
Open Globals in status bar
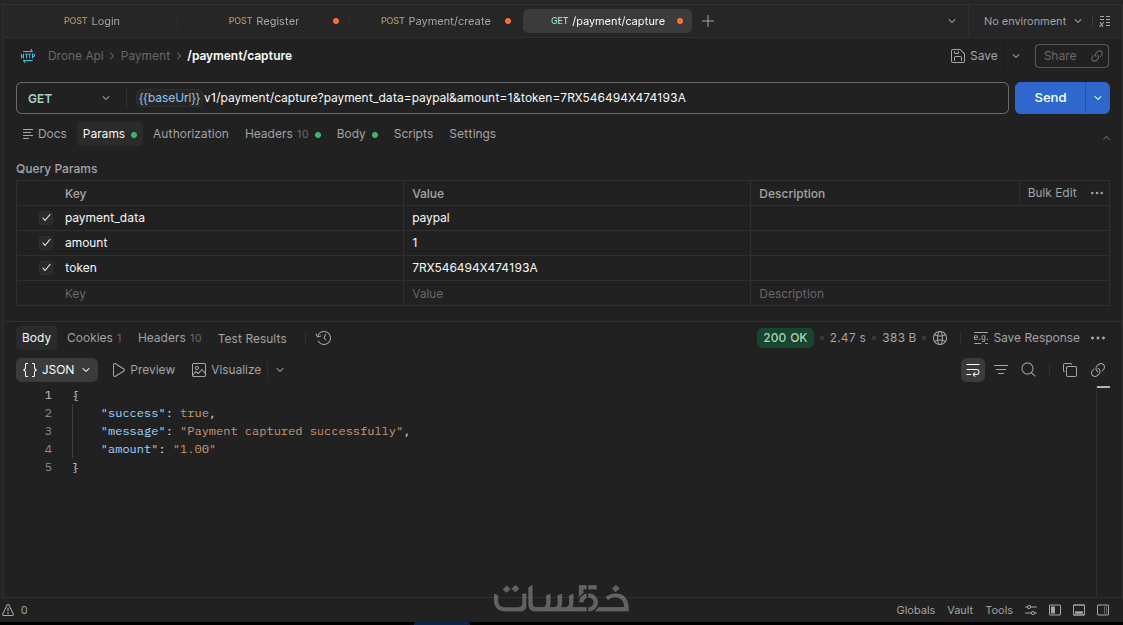pyautogui.click(x=915, y=610)
